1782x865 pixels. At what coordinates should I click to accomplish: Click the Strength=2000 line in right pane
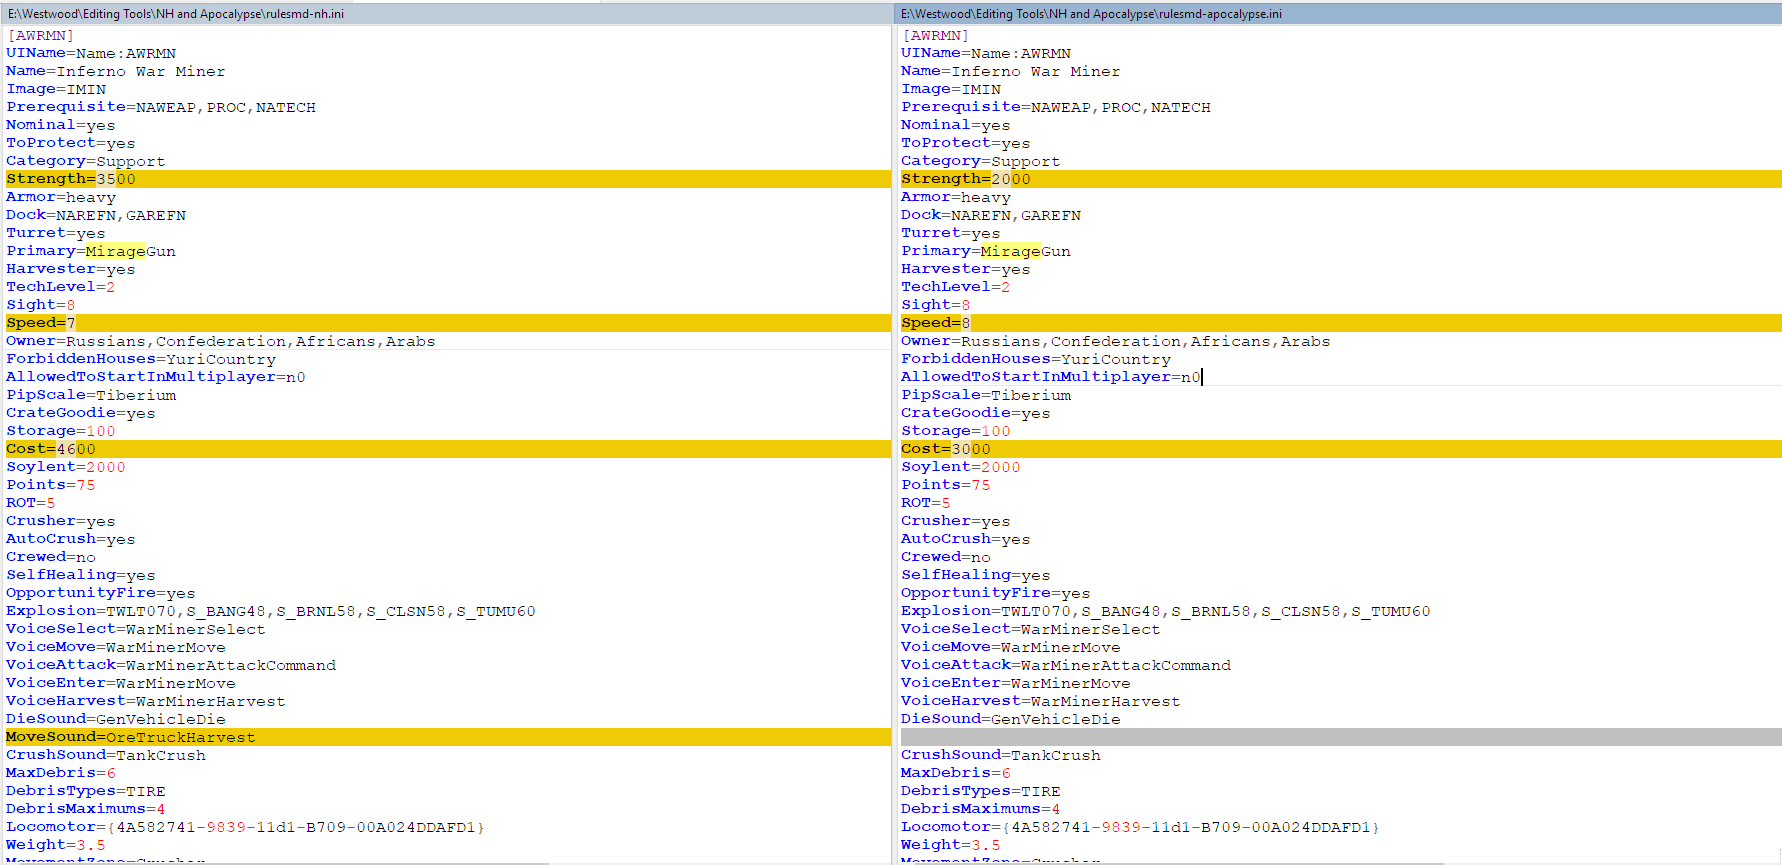click(1340, 179)
